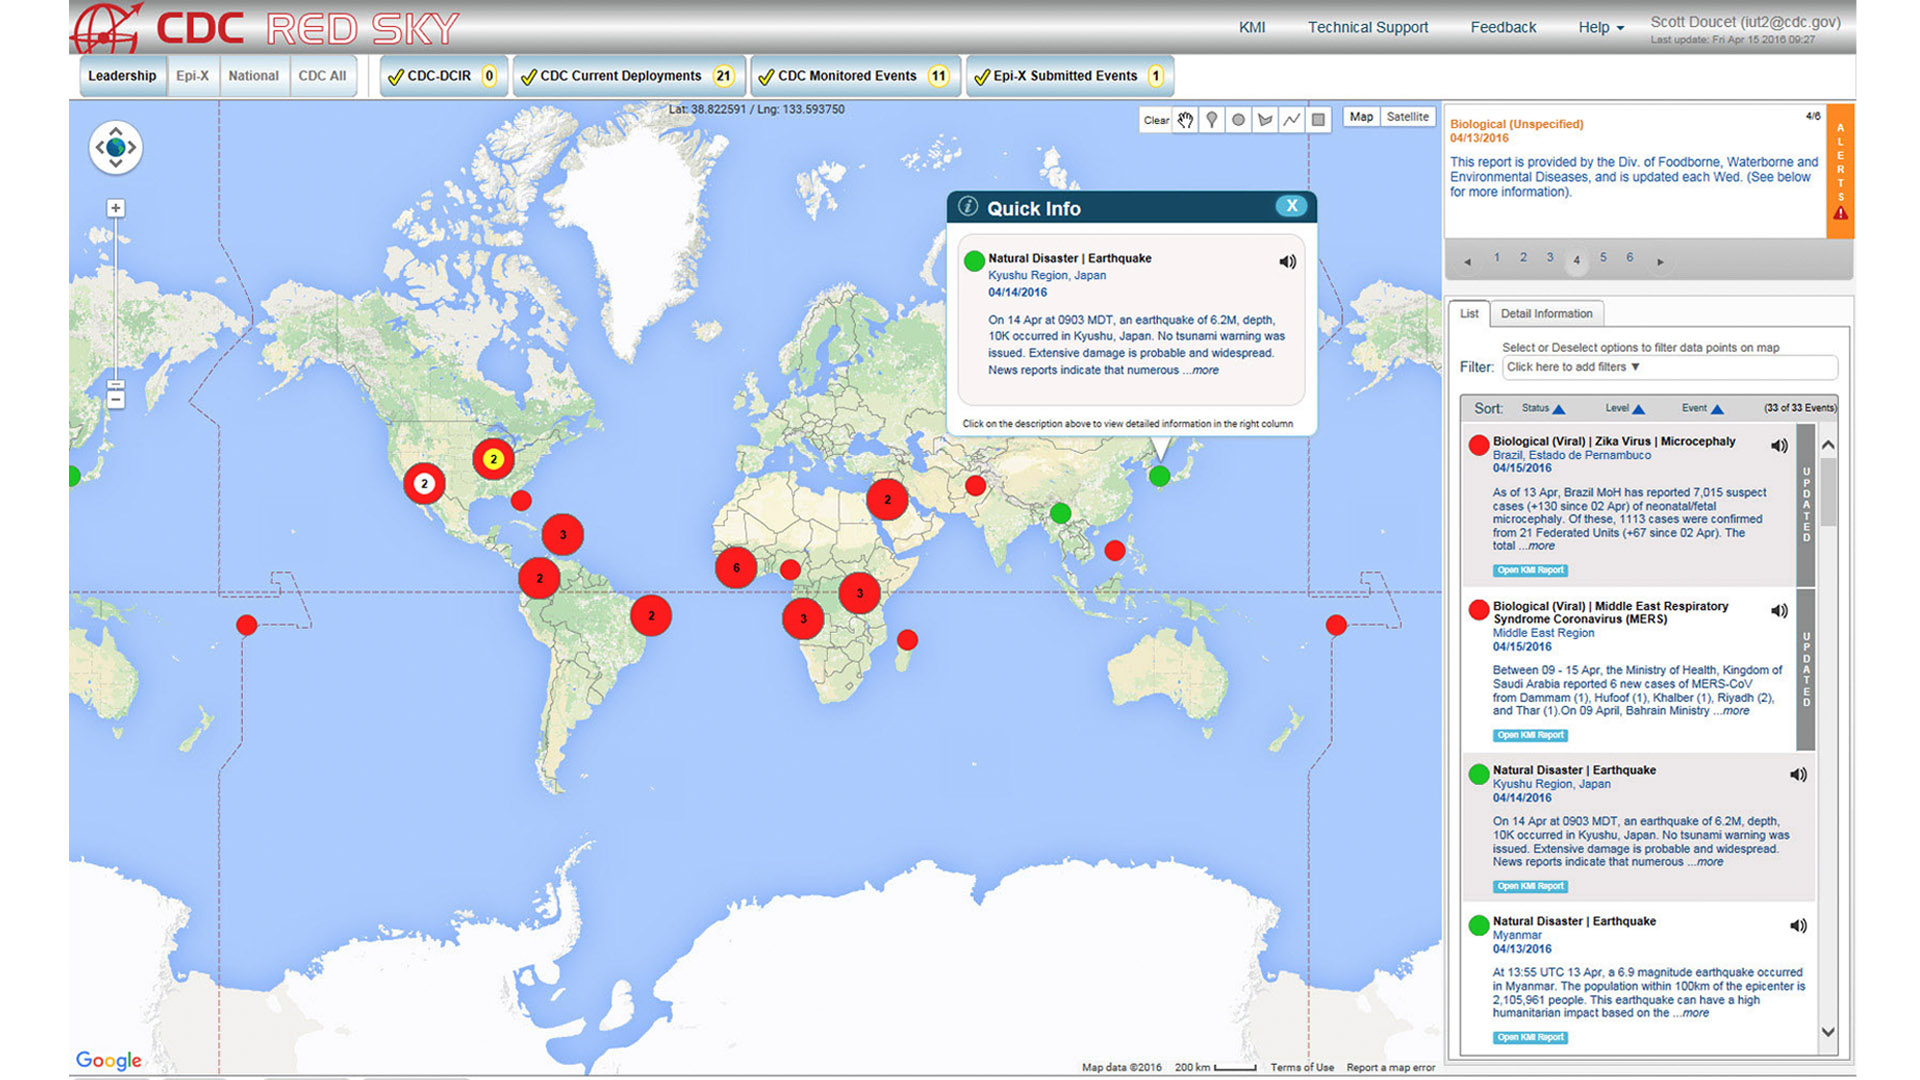Open KMI Report for MERS event
1920x1080 pixels.
pyautogui.click(x=1530, y=735)
